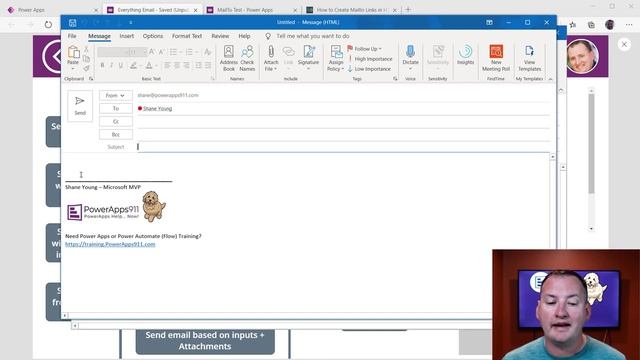Screen dimensions: 640x360
Task: Switch to the Message ribbon tab
Action: tap(99, 36)
